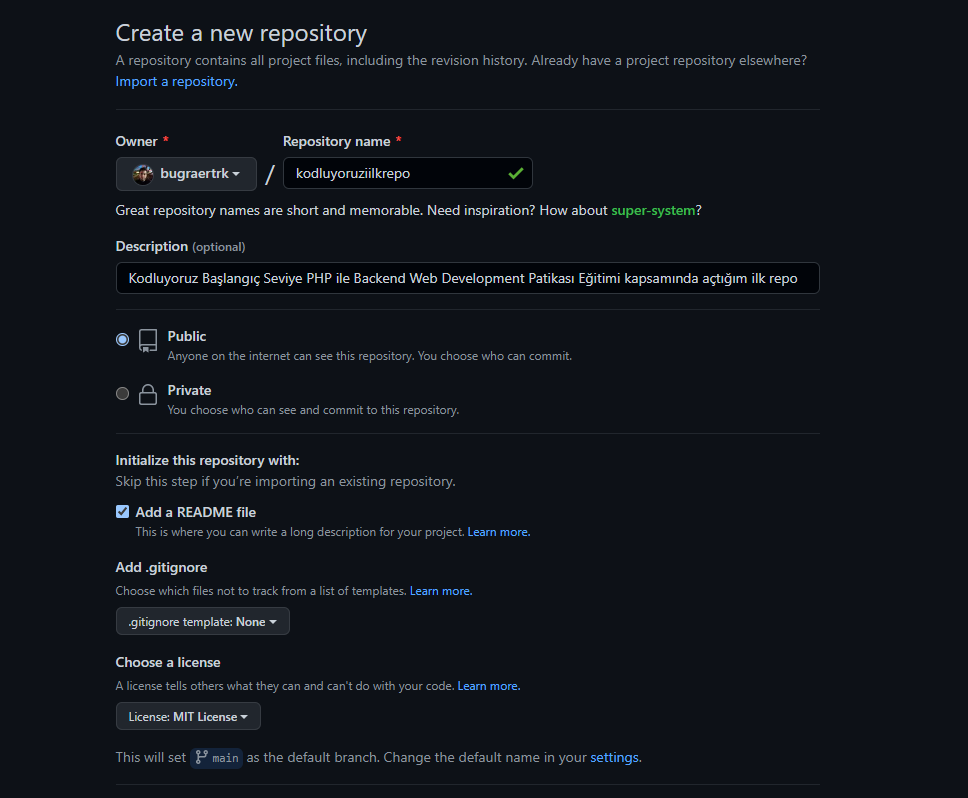968x798 pixels.
Task: Click the main branch badge
Action: click(216, 757)
